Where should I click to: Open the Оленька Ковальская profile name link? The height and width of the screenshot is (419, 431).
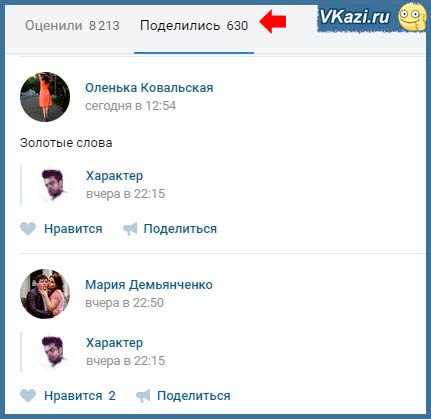(x=149, y=88)
